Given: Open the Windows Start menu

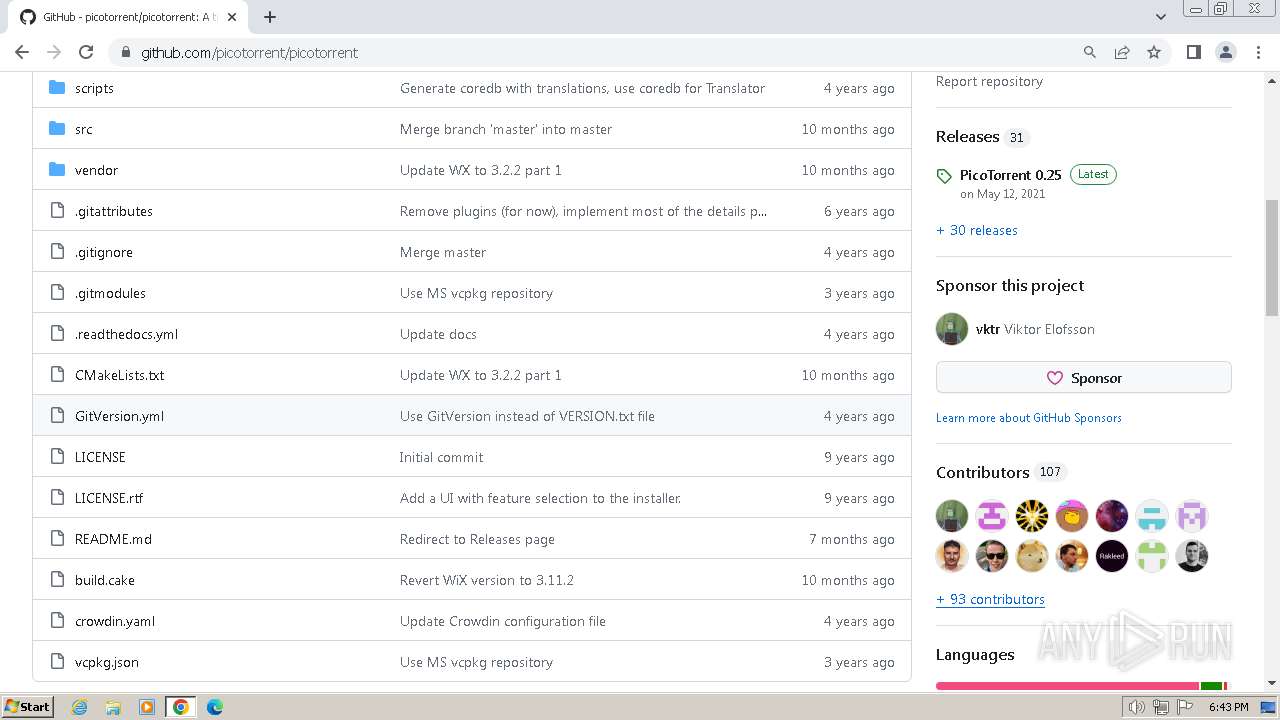Looking at the screenshot, I should pos(27,706).
